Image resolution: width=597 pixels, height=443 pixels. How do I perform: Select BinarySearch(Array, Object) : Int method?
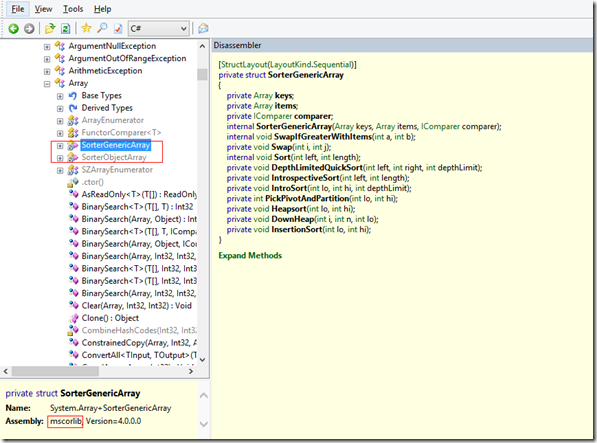click(139, 219)
